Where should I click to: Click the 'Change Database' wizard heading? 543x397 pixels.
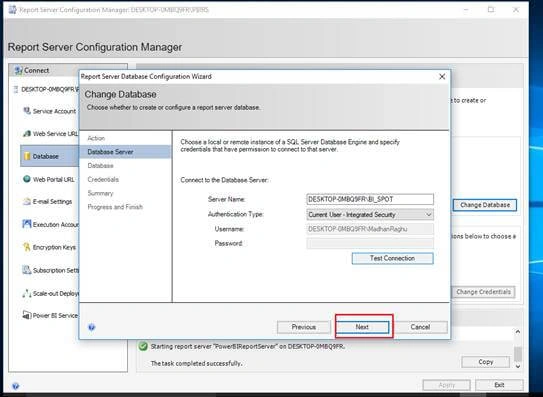pyautogui.click(x=121, y=94)
